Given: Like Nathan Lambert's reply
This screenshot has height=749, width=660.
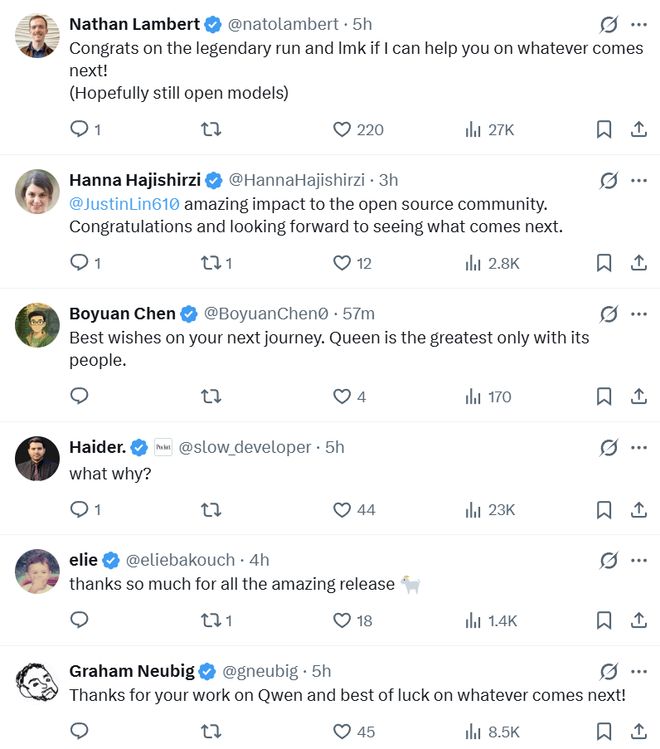Looking at the screenshot, I should tap(343, 129).
